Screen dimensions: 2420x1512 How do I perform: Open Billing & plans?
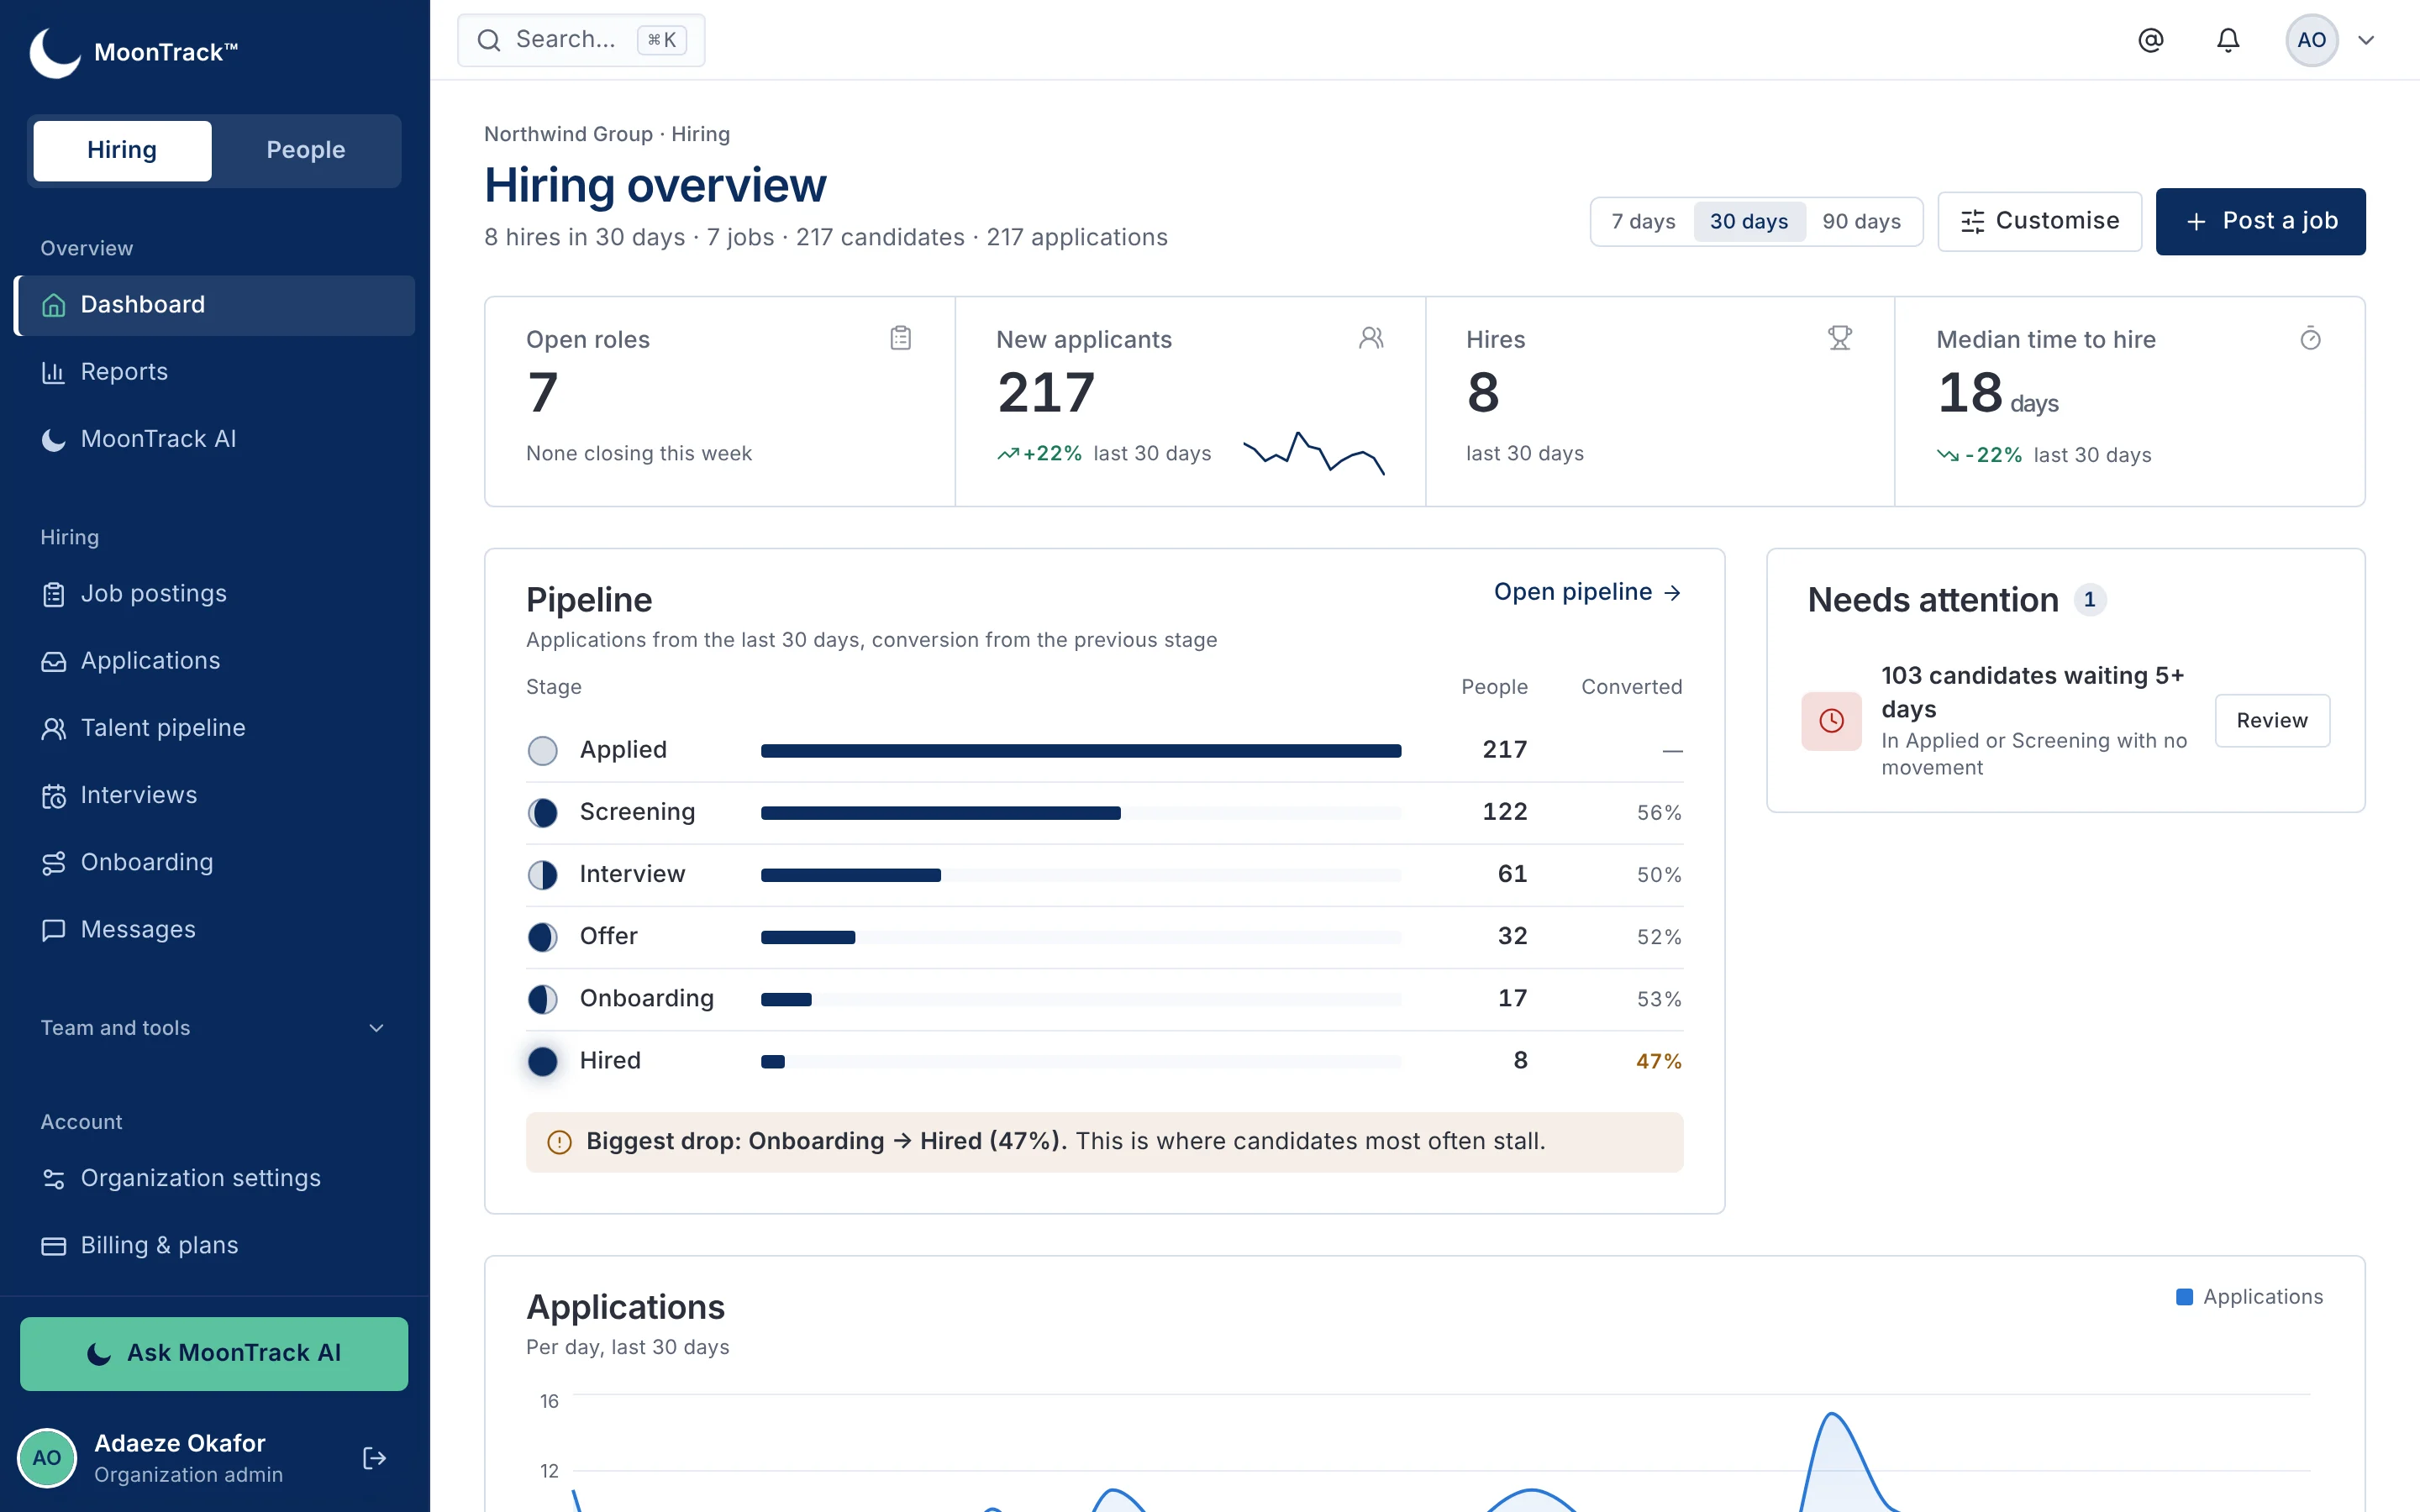tap(215, 1245)
